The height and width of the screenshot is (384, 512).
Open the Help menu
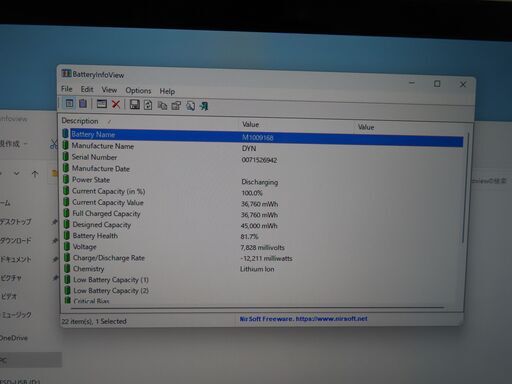167,91
